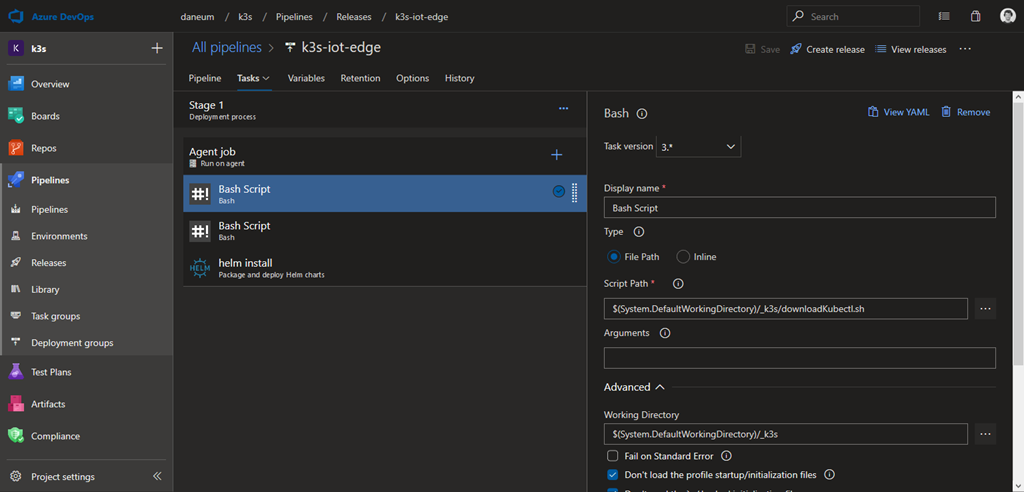Click the info icon next to Bash title
The height and width of the screenshot is (492, 1024).
(x=642, y=114)
